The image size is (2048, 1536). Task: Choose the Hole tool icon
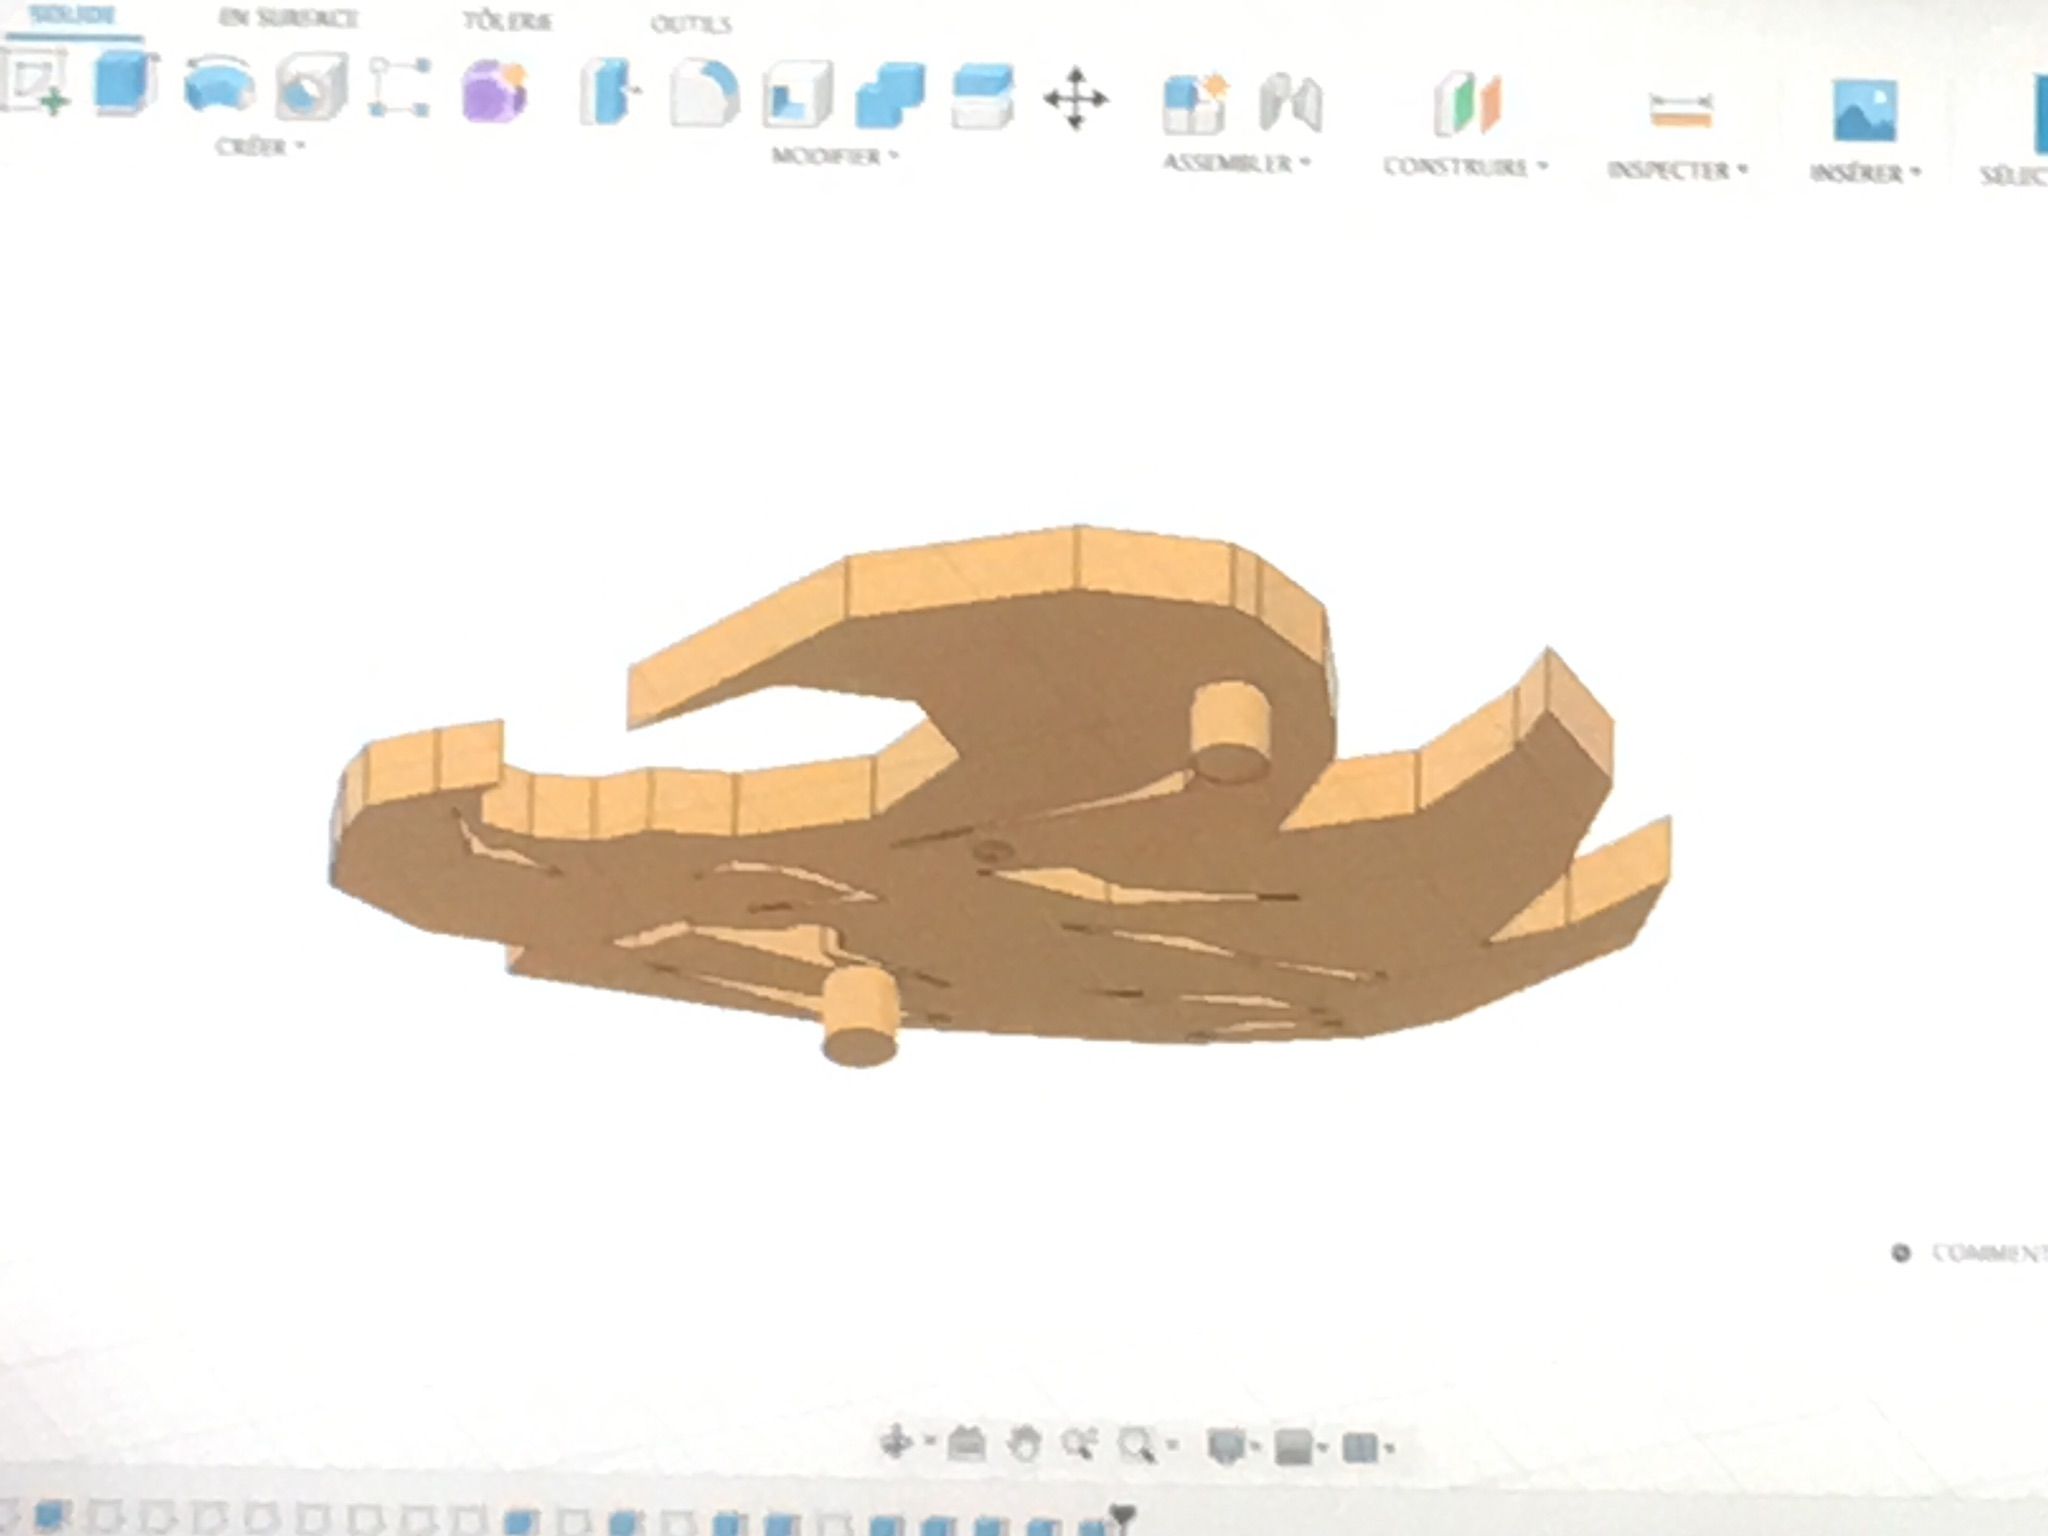tap(311, 88)
